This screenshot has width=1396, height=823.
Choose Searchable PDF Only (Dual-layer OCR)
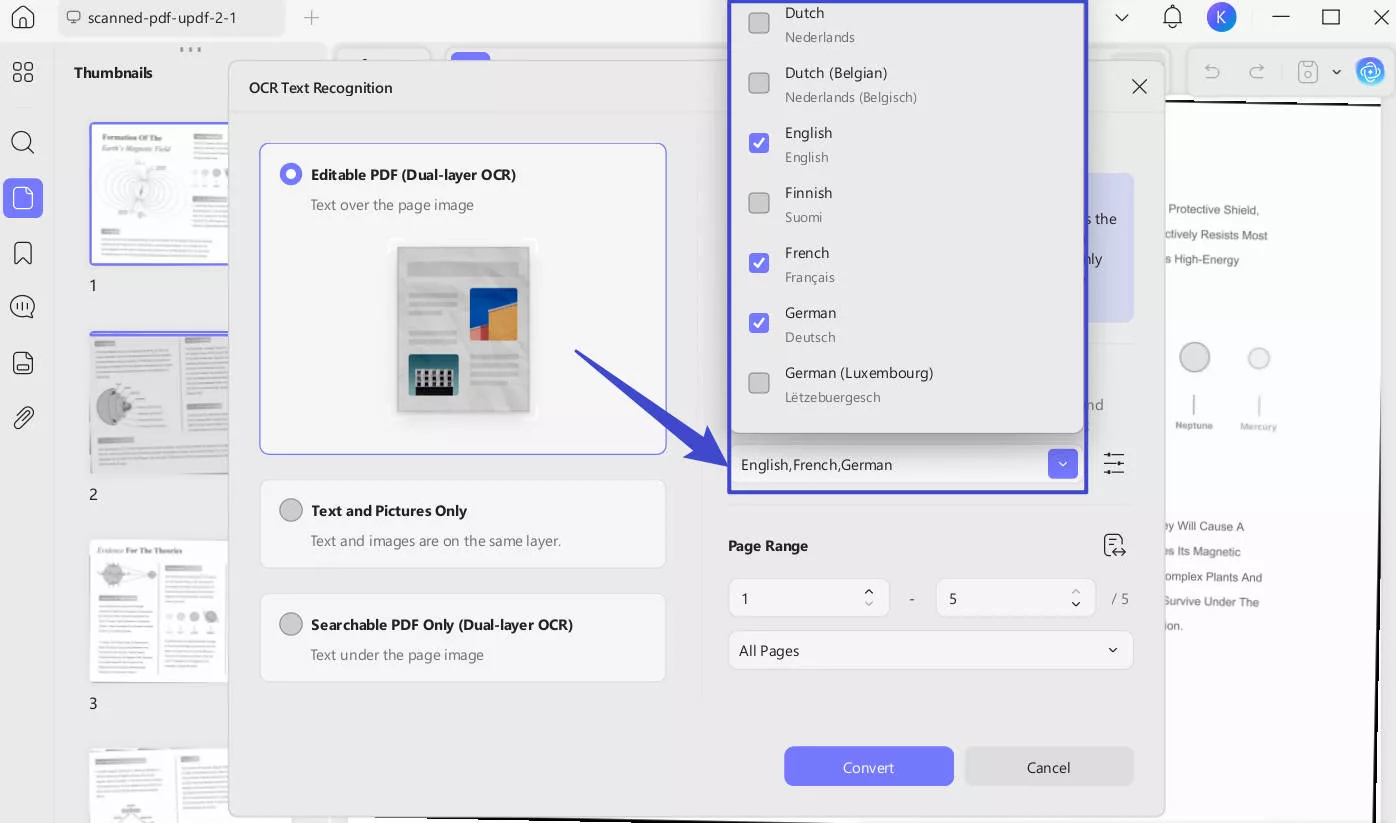(291, 624)
